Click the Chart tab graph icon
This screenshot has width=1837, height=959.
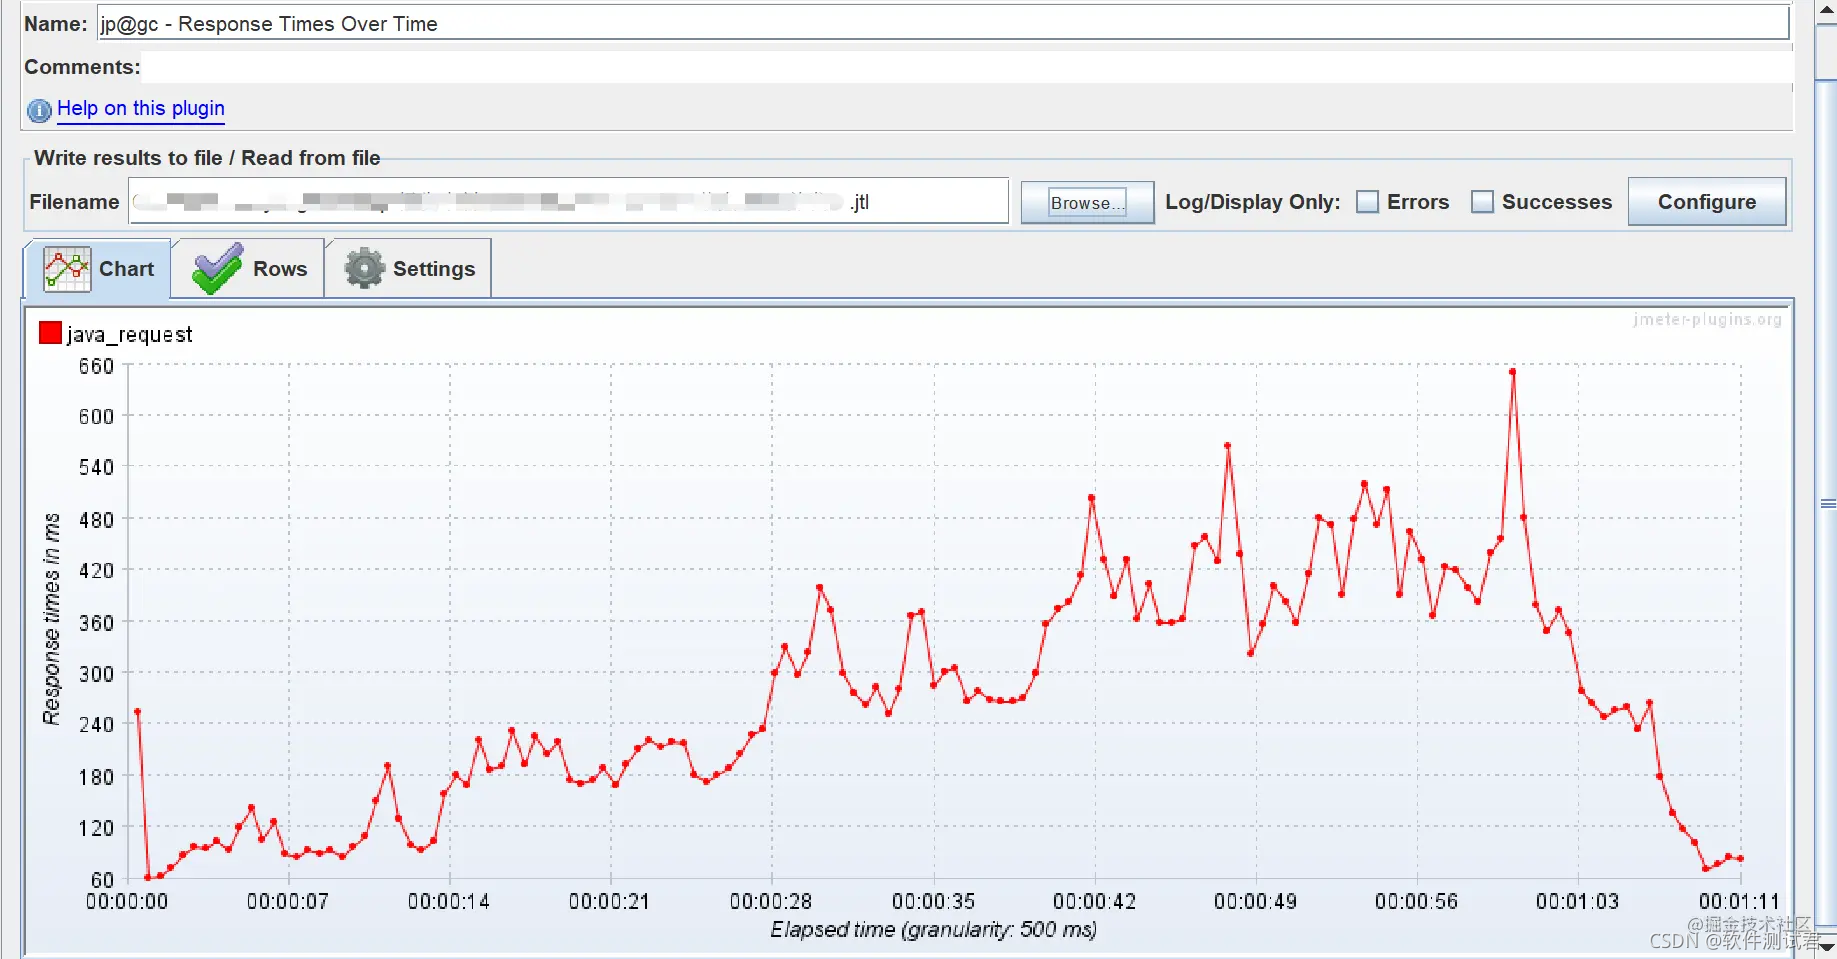click(x=67, y=269)
